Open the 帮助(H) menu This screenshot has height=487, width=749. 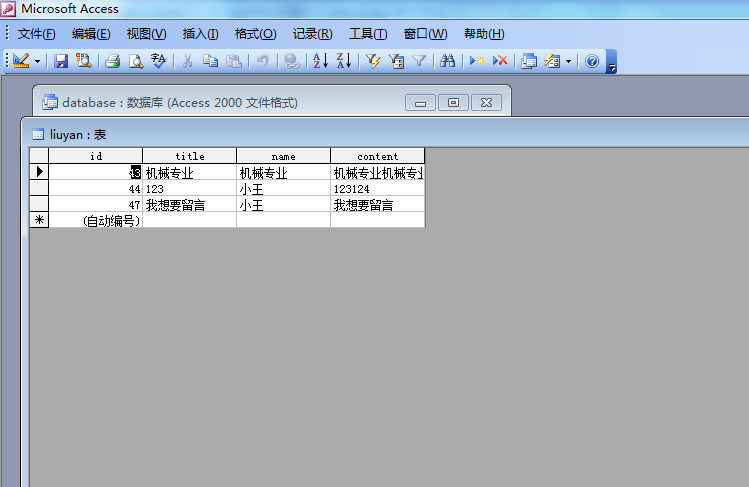point(484,34)
